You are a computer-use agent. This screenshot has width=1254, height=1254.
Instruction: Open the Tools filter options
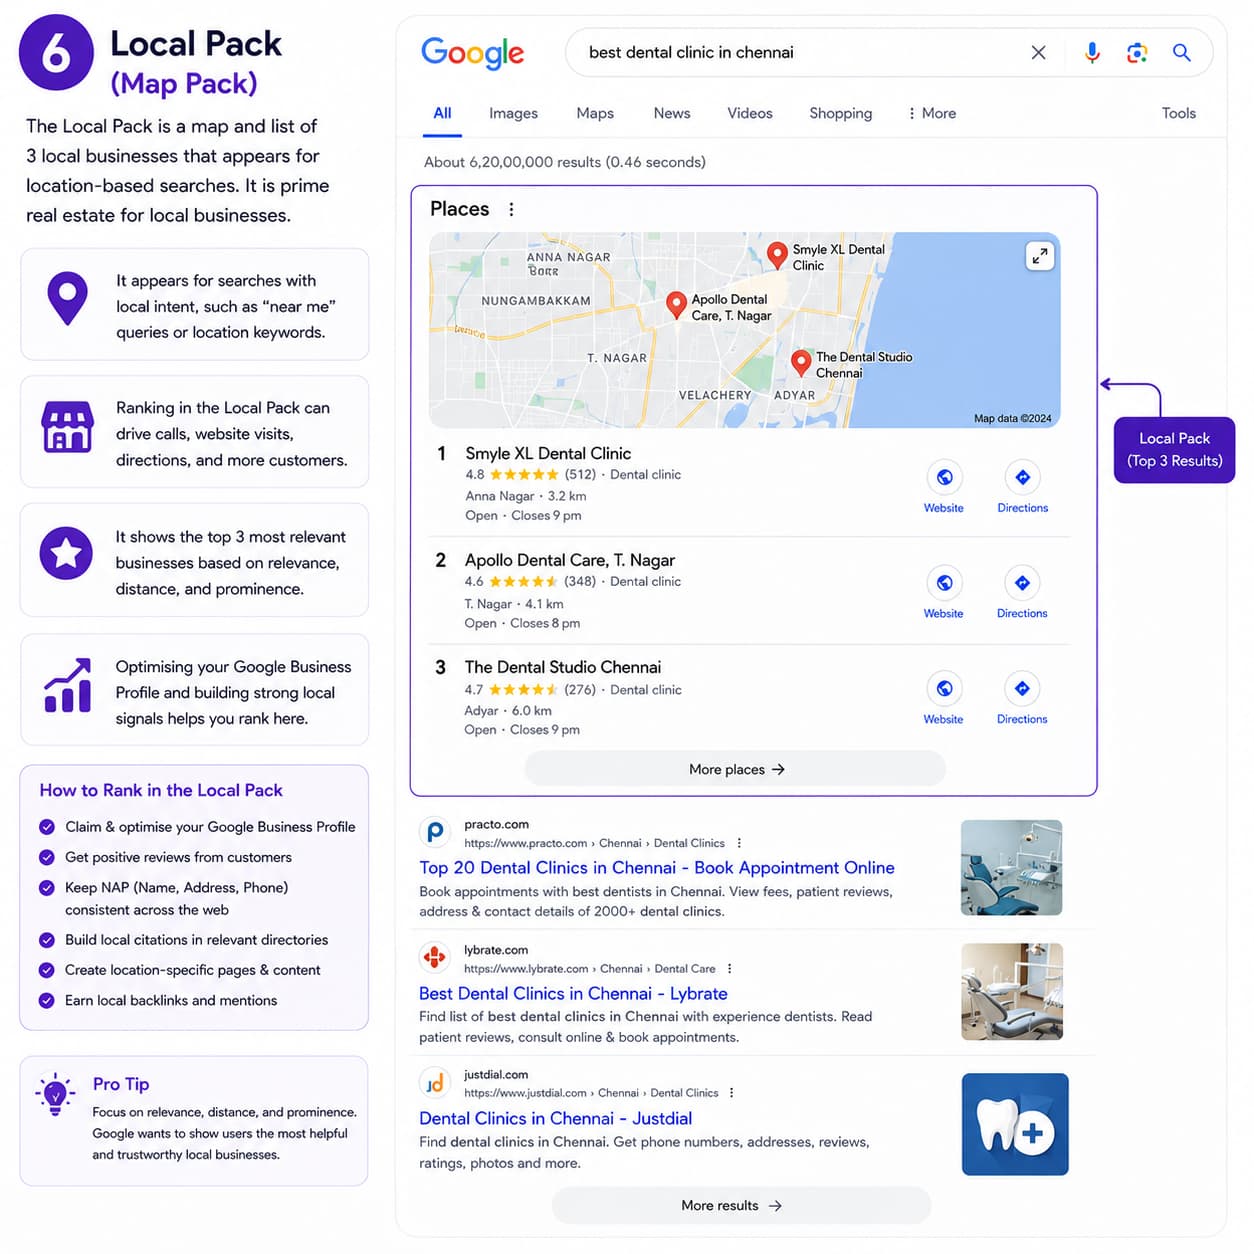click(x=1178, y=113)
